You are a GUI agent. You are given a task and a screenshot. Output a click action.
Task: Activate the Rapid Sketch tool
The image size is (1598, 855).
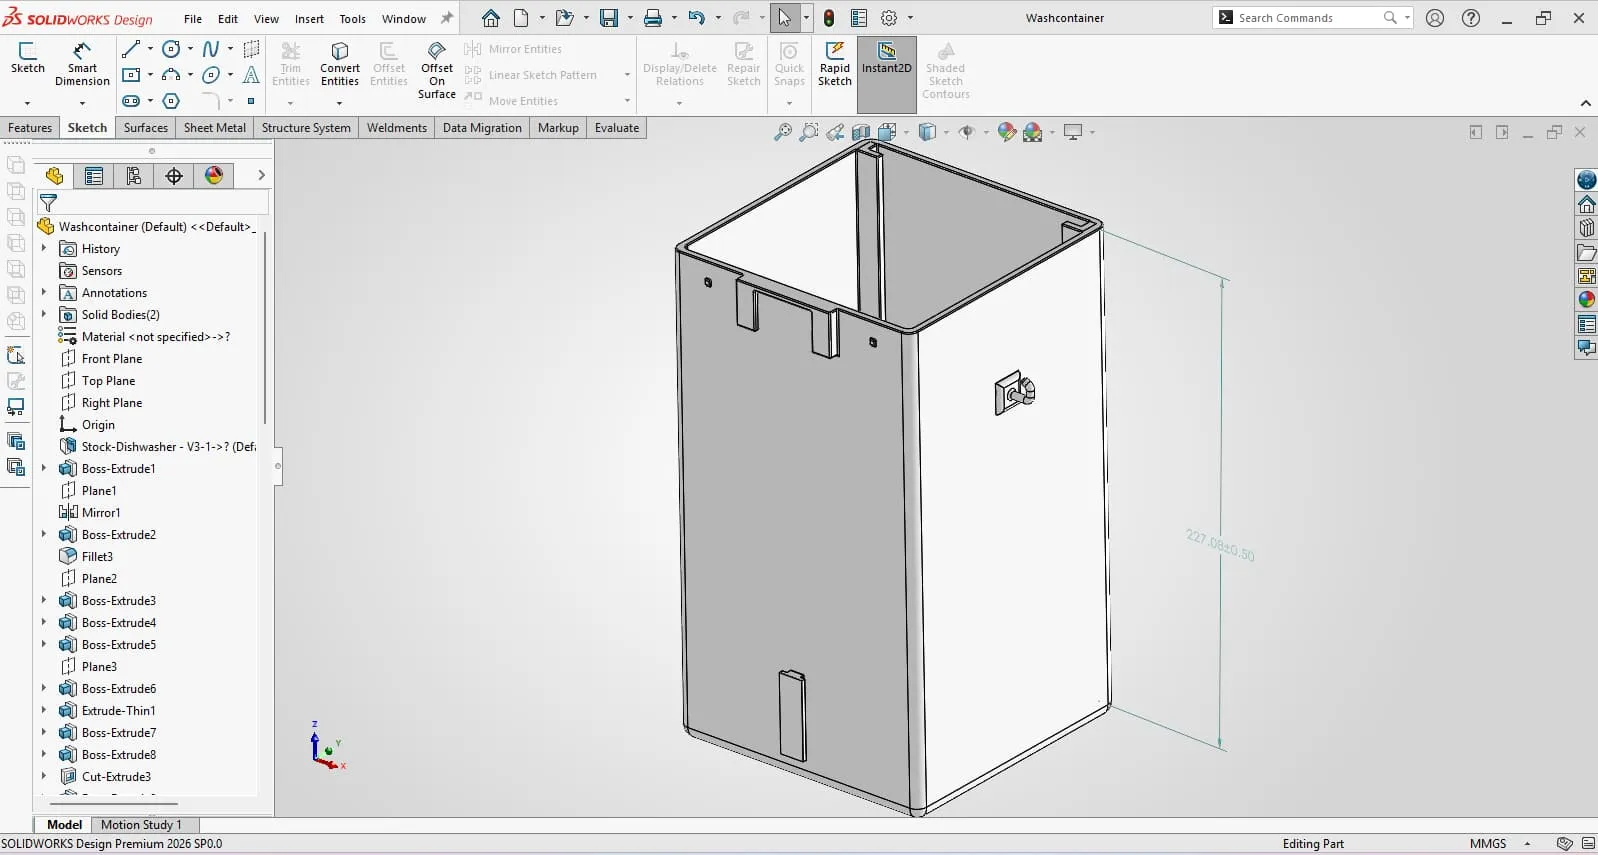click(x=835, y=64)
